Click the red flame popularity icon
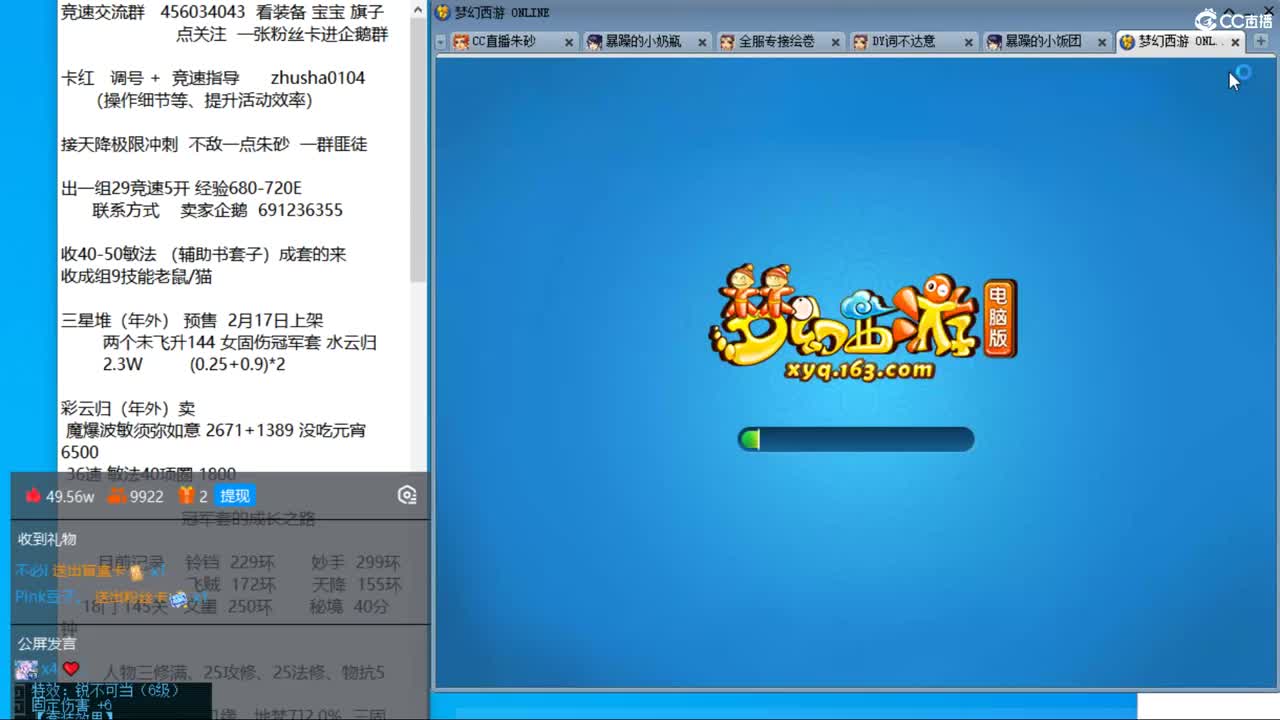 coord(33,496)
